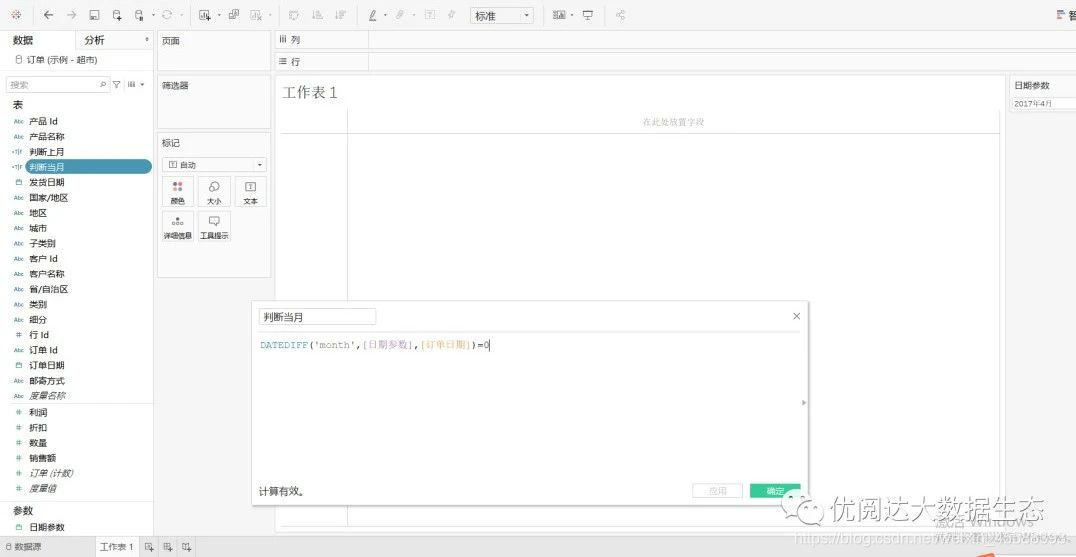Select the 订单日期 field

47,366
